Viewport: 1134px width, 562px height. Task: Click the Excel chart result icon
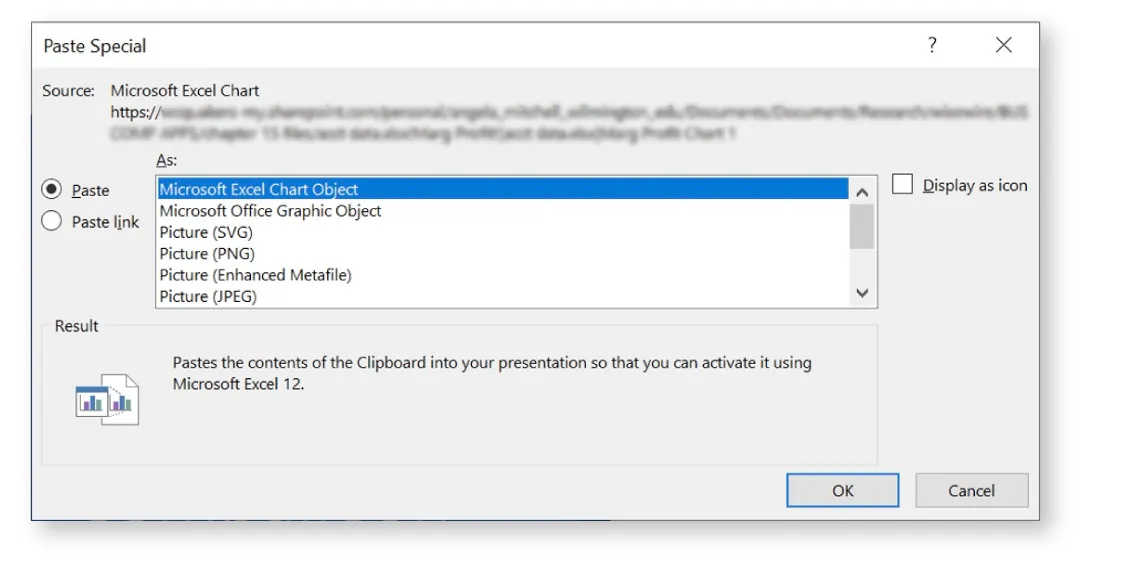107,400
